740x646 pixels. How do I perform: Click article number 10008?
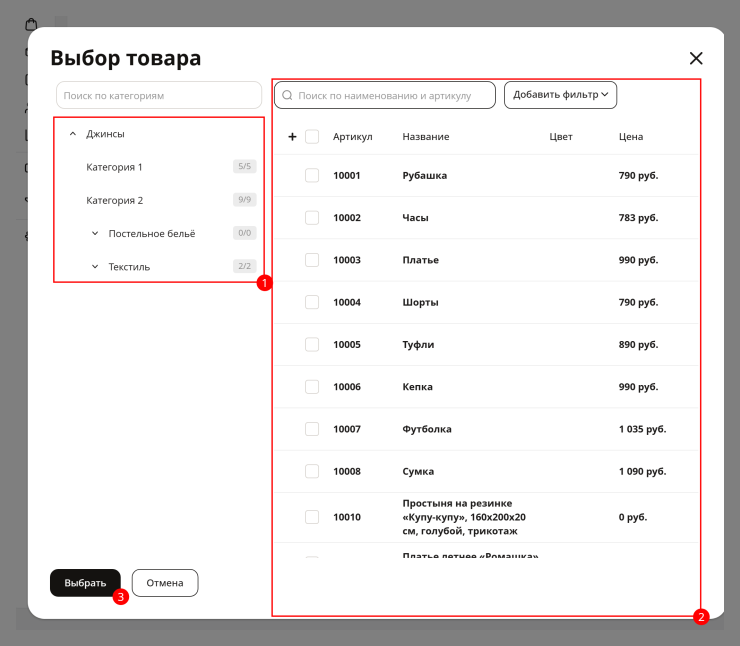point(347,471)
